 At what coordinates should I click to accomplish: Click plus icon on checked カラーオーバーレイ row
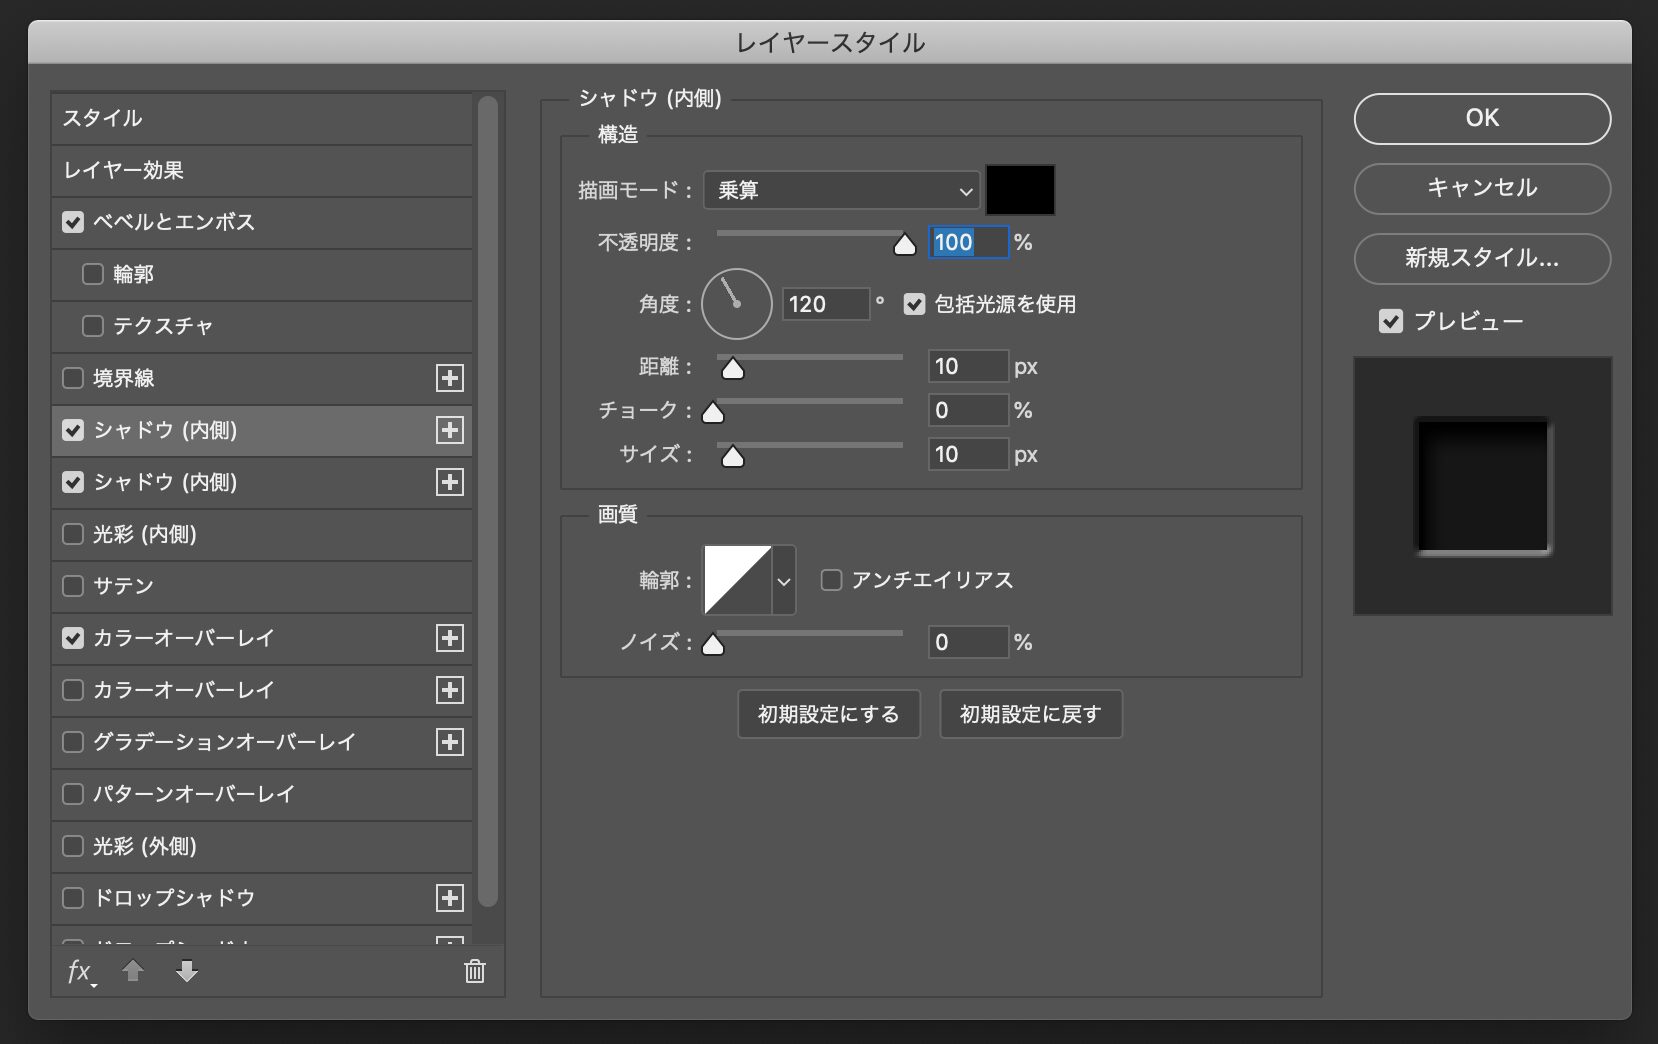pos(450,638)
